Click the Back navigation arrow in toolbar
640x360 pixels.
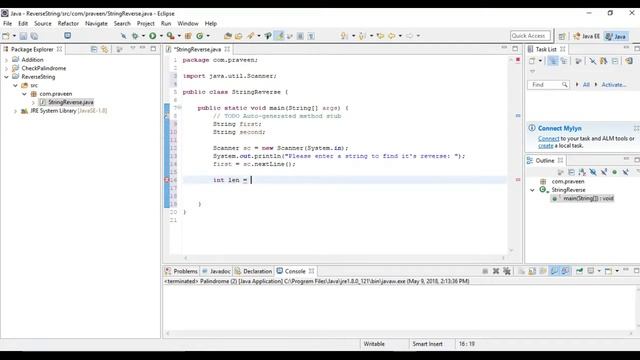click(392, 36)
